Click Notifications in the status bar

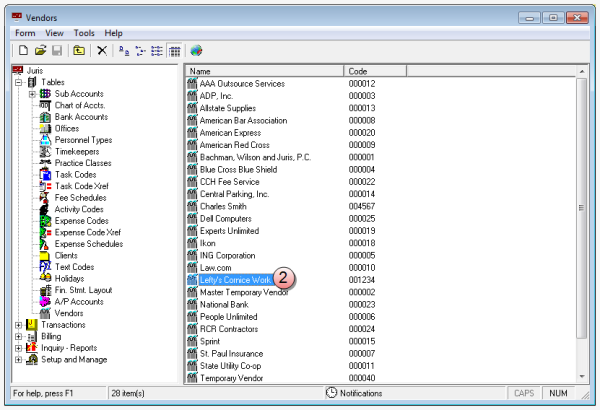(x=353, y=394)
